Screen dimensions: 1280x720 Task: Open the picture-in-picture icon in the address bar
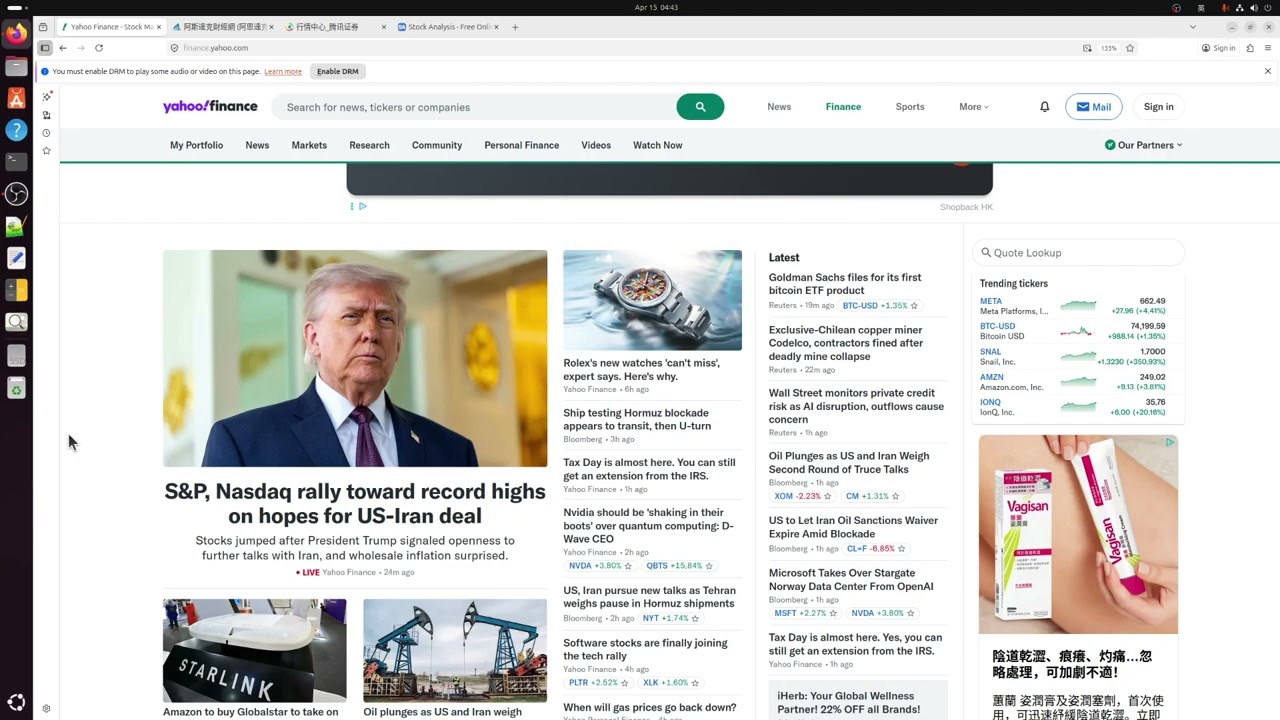coord(1087,48)
